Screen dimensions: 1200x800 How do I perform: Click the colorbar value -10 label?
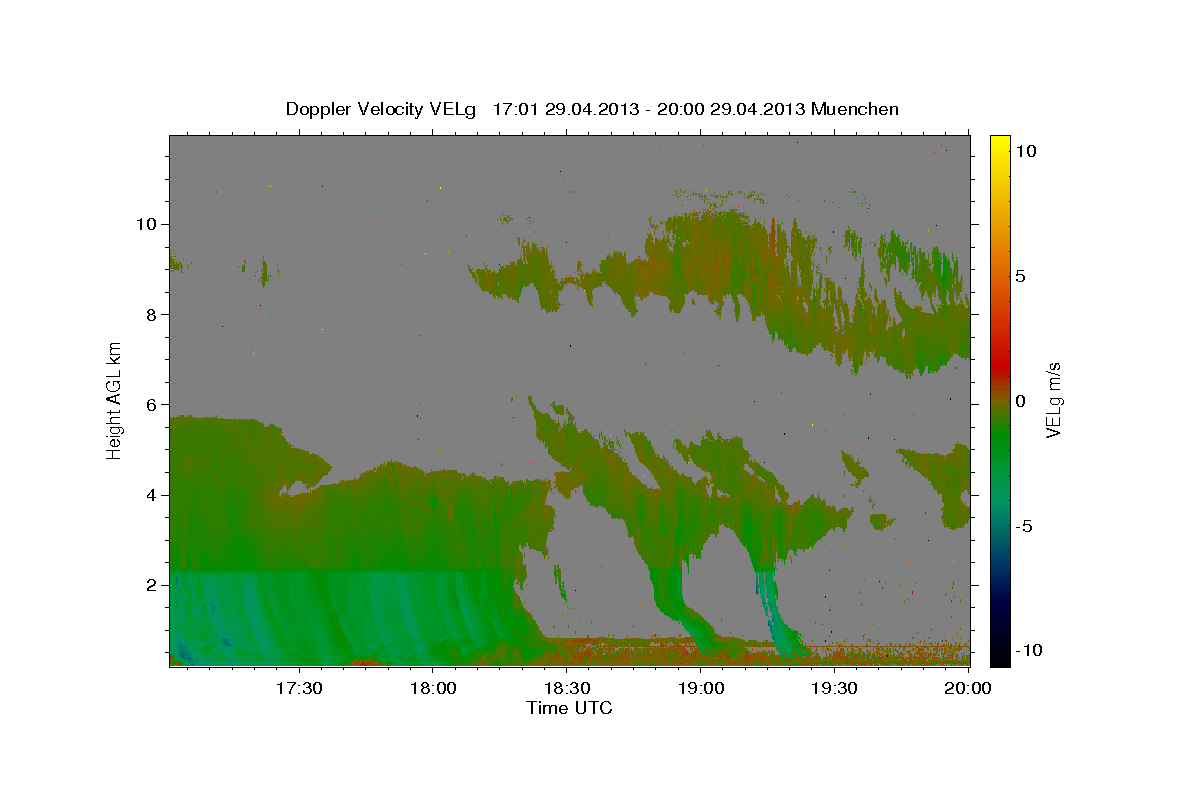(1028, 651)
